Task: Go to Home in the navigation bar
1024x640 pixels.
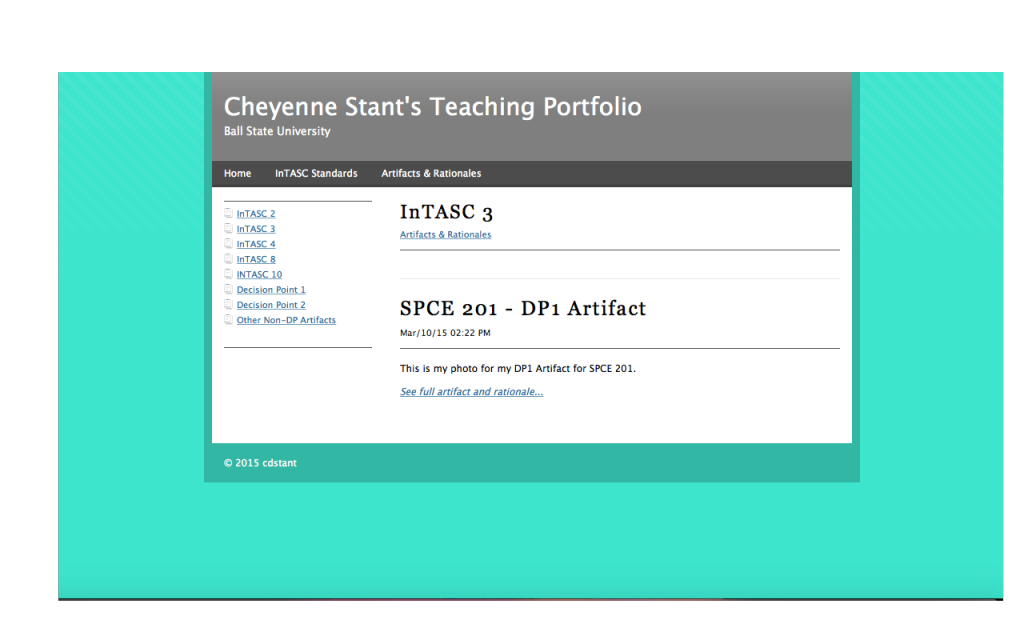Action: (x=237, y=173)
